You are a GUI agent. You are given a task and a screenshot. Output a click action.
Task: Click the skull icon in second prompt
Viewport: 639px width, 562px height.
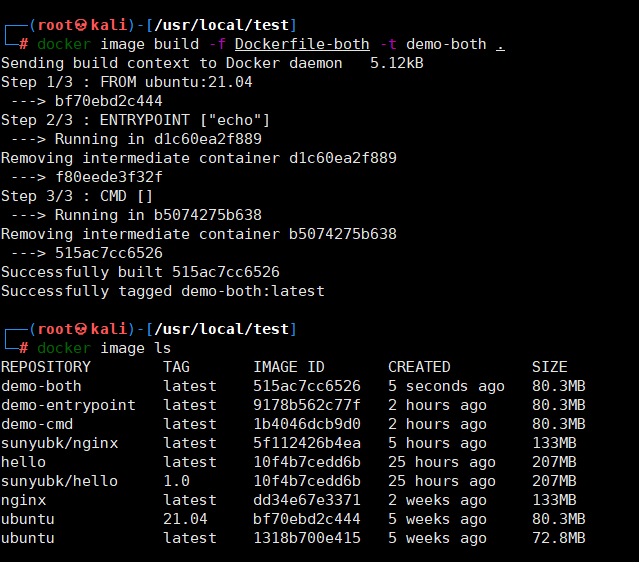click(x=81, y=329)
